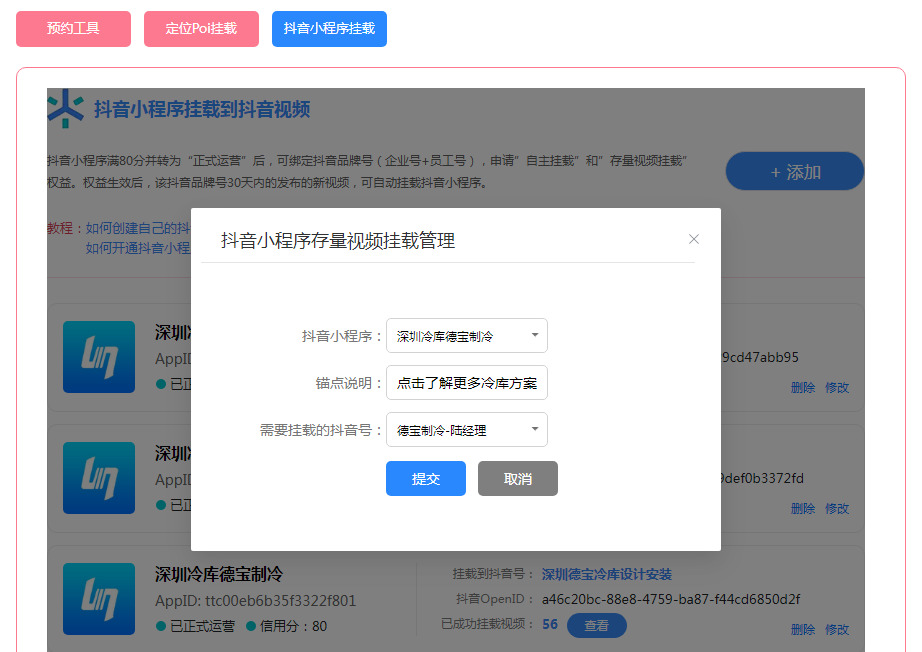
Task: Delete the entry ending 9cd47abb95
Action: tap(803, 387)
